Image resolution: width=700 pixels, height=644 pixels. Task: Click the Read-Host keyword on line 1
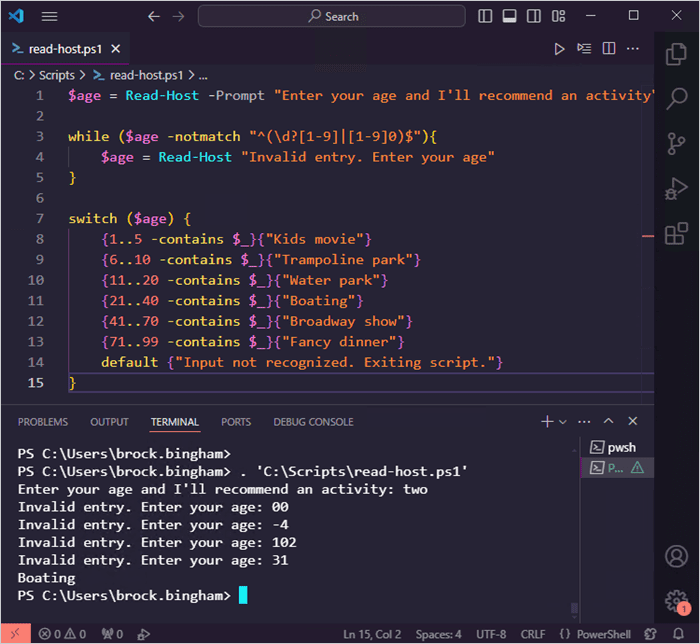(x=162, y=96)
